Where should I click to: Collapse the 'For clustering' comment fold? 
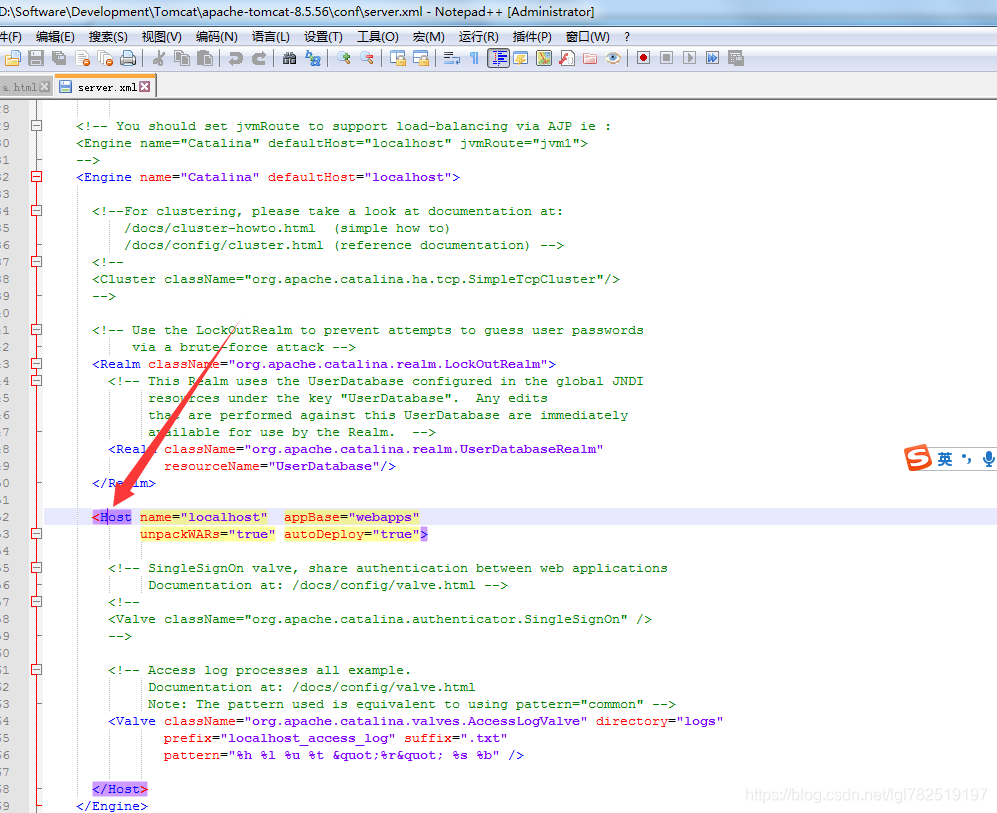(37, 210)
